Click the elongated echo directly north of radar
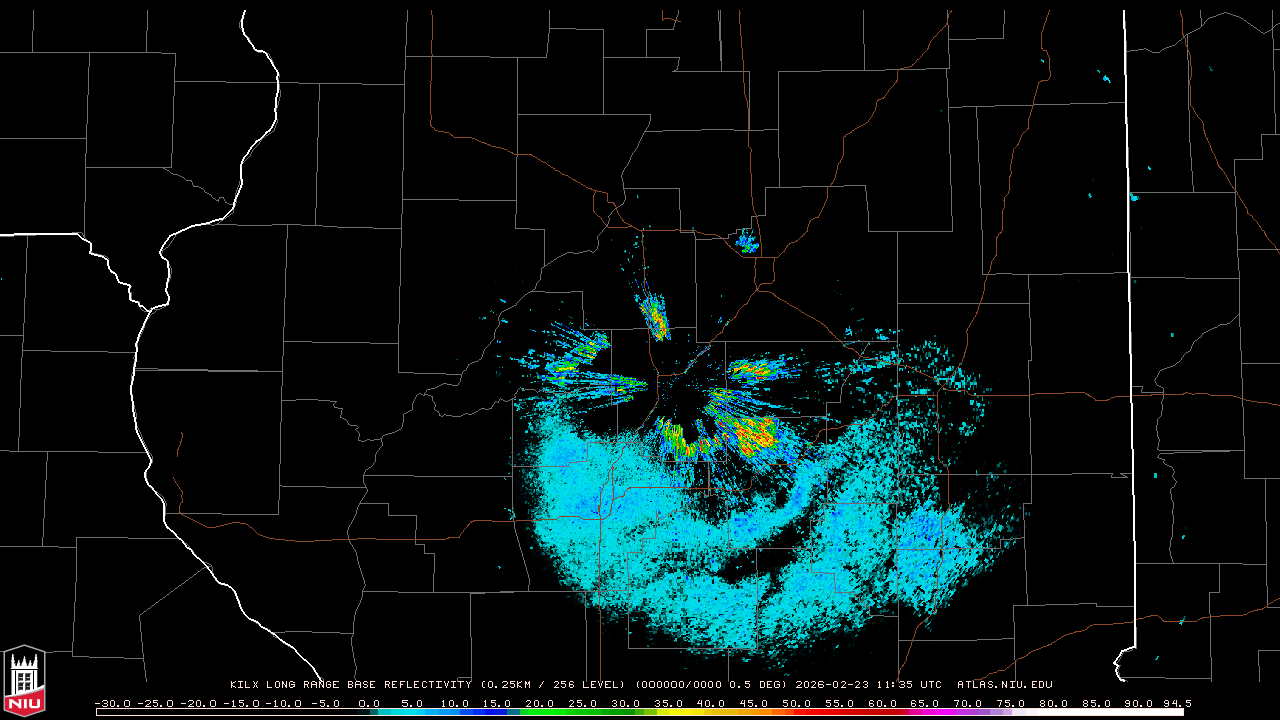The height and width of the screenshot is (720, 1280). pos(655,315)
